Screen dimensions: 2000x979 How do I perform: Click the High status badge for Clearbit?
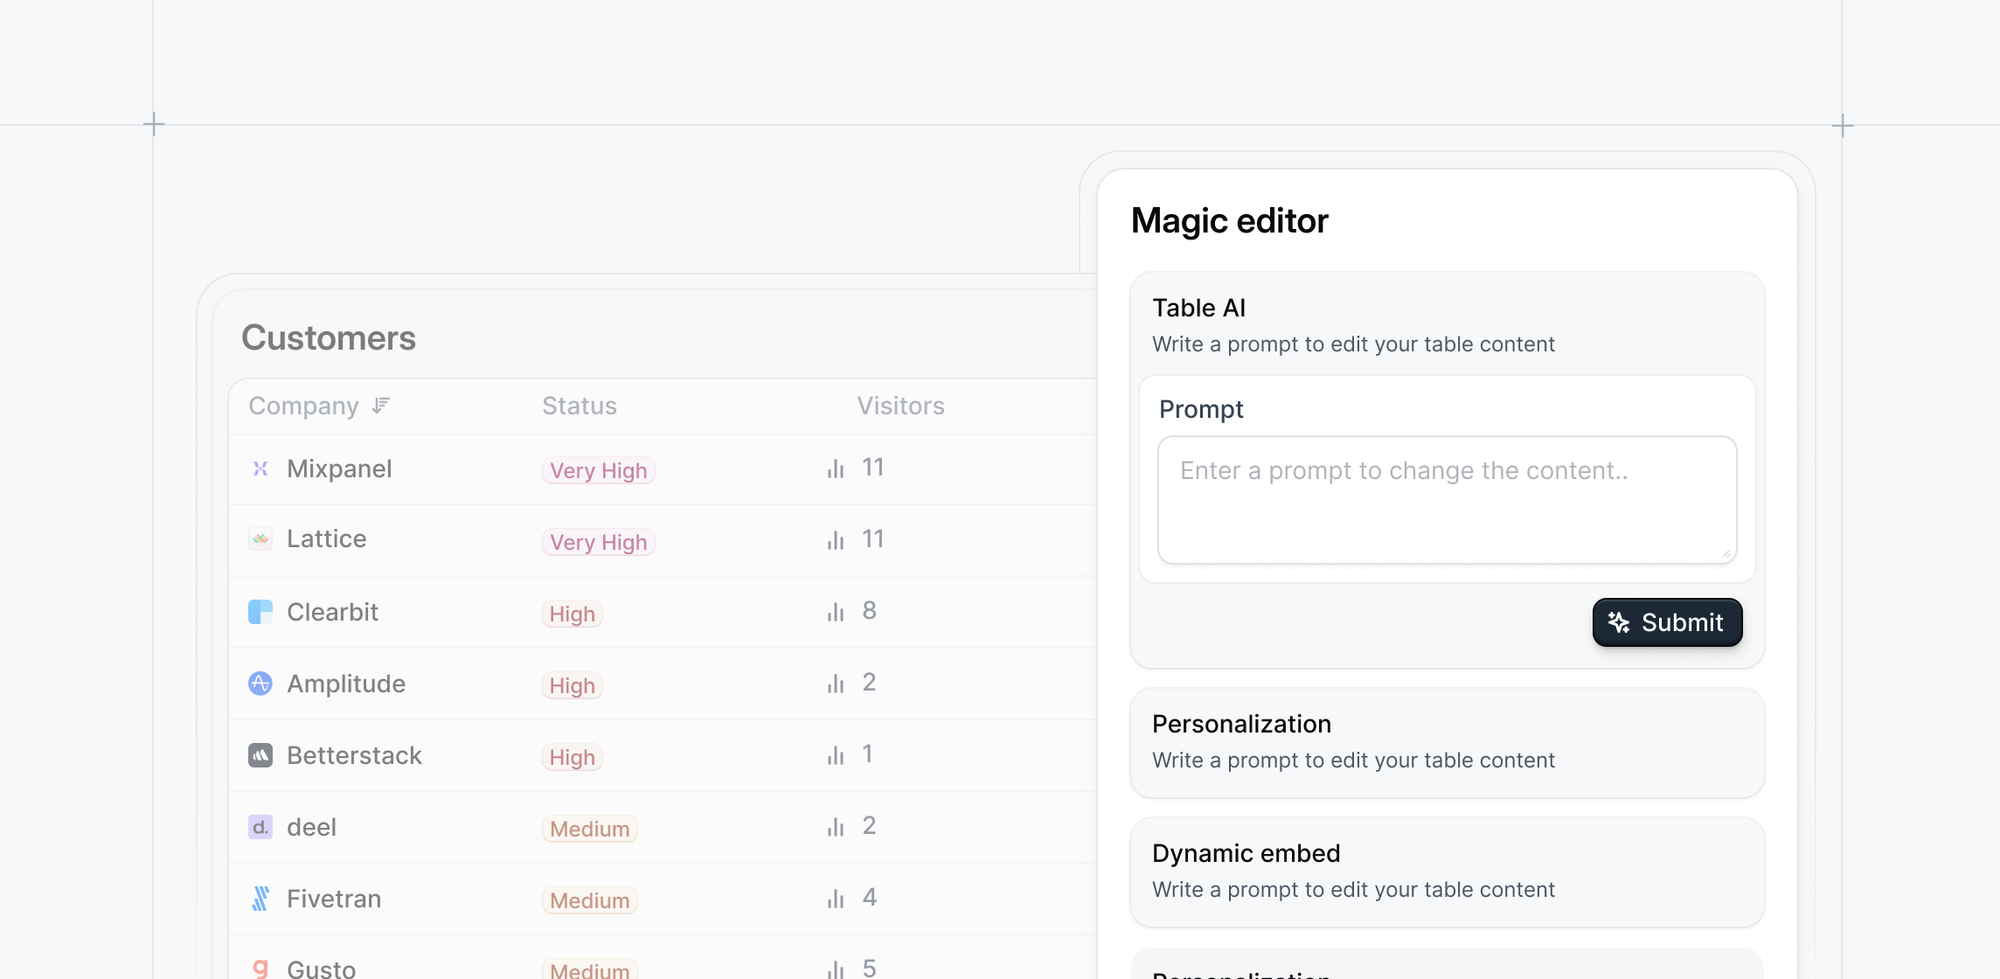(572, 614)
